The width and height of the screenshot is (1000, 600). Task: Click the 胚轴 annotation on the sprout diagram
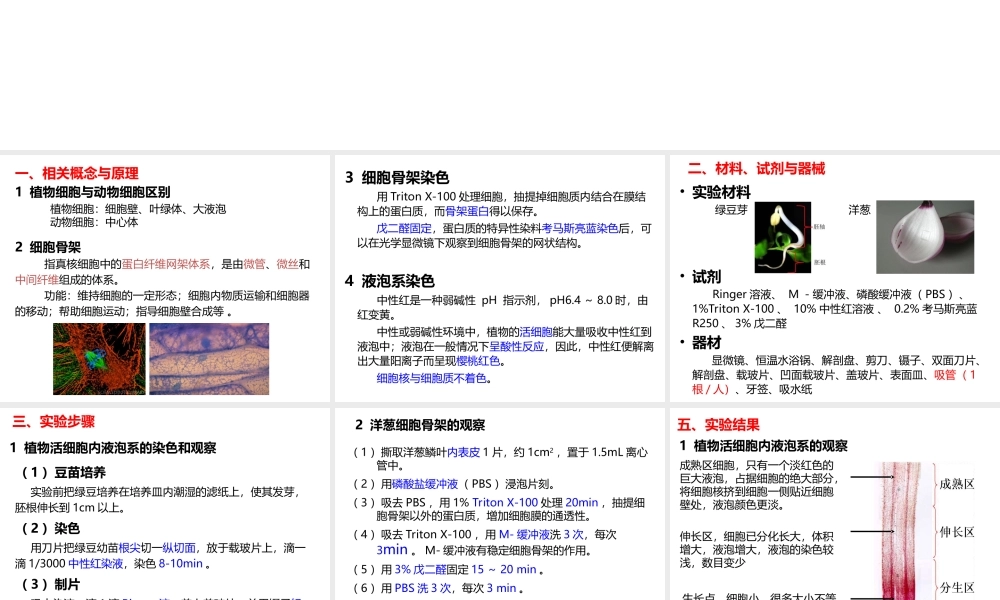[x=820, y=227]
